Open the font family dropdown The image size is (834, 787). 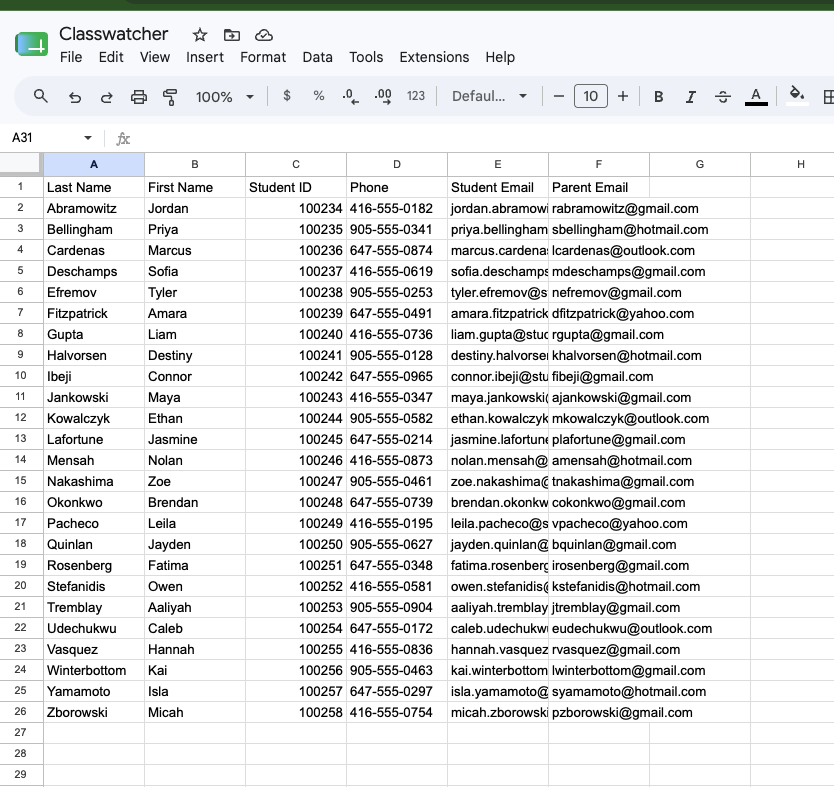pos(489,96)
